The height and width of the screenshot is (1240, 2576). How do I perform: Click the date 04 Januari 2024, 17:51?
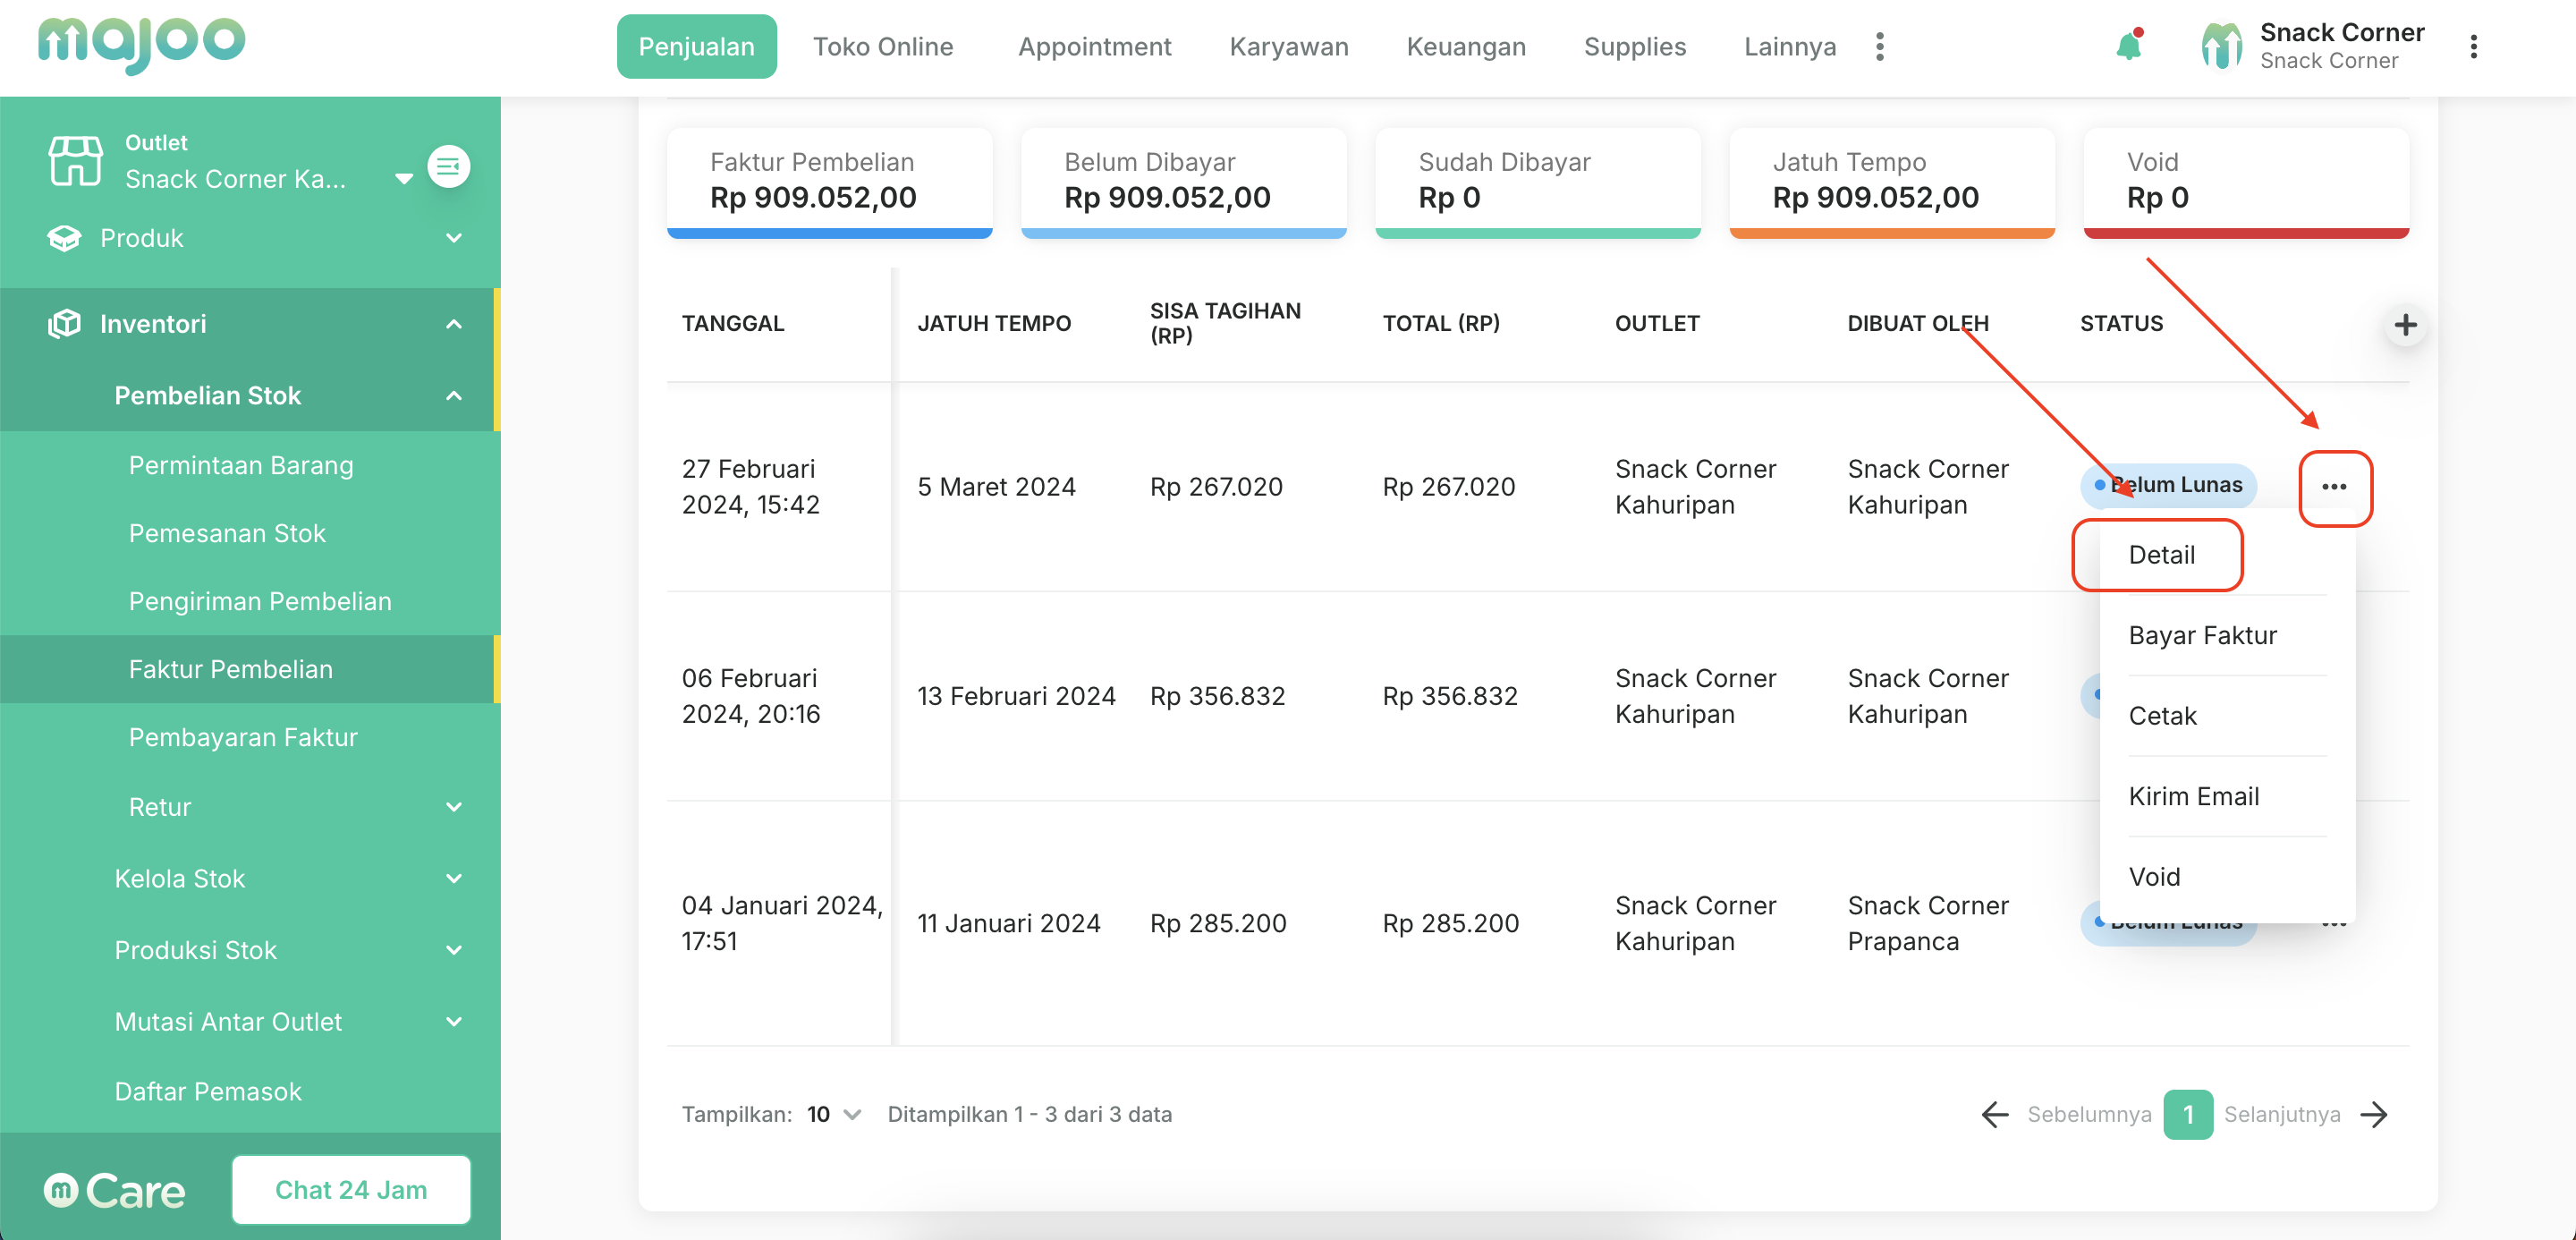tap(782, 923)
